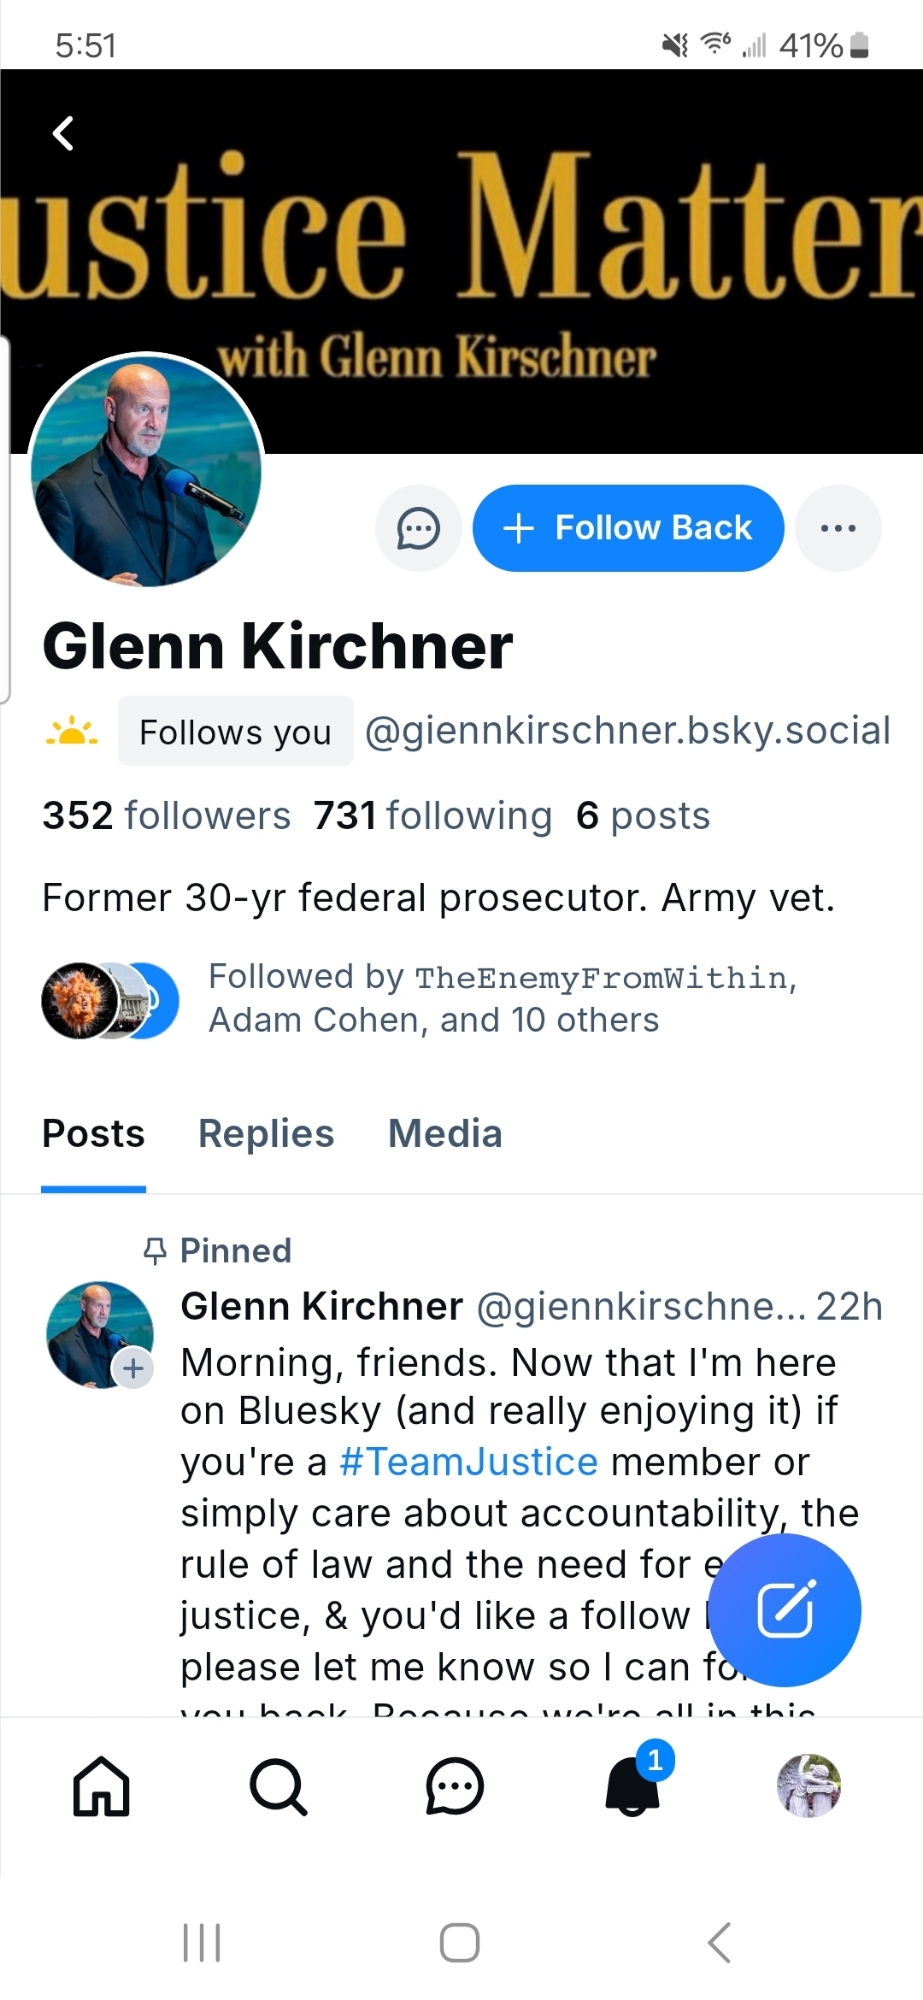View the 731 following list
Image resolution: width=923 pixels, height=2000 pixels.
(432, 816)
